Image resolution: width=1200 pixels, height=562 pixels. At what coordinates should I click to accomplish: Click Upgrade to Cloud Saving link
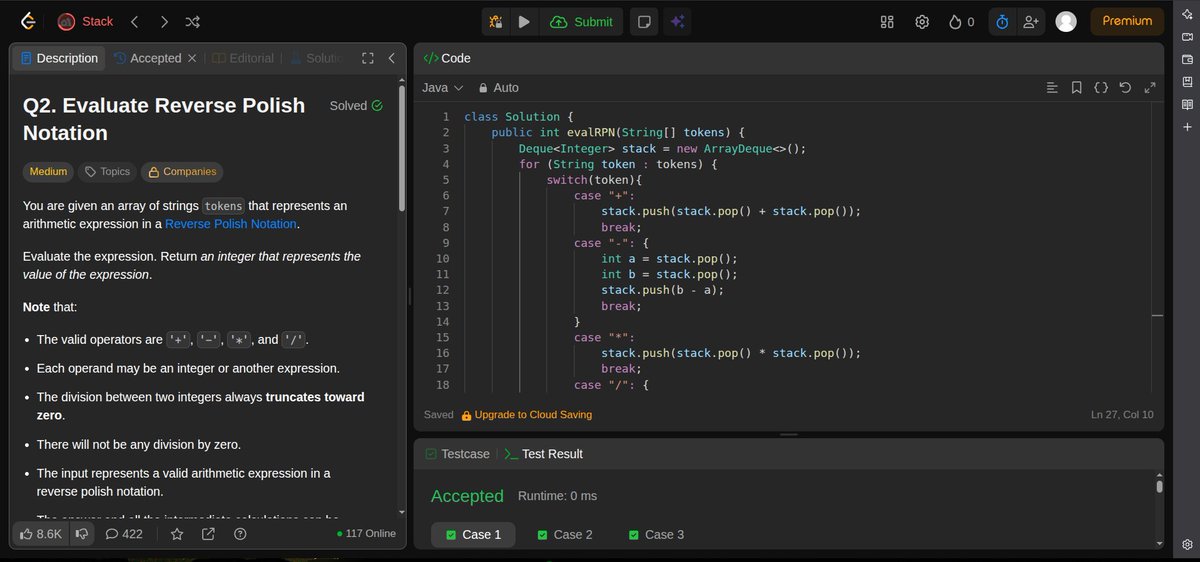(x=526, y=415)
